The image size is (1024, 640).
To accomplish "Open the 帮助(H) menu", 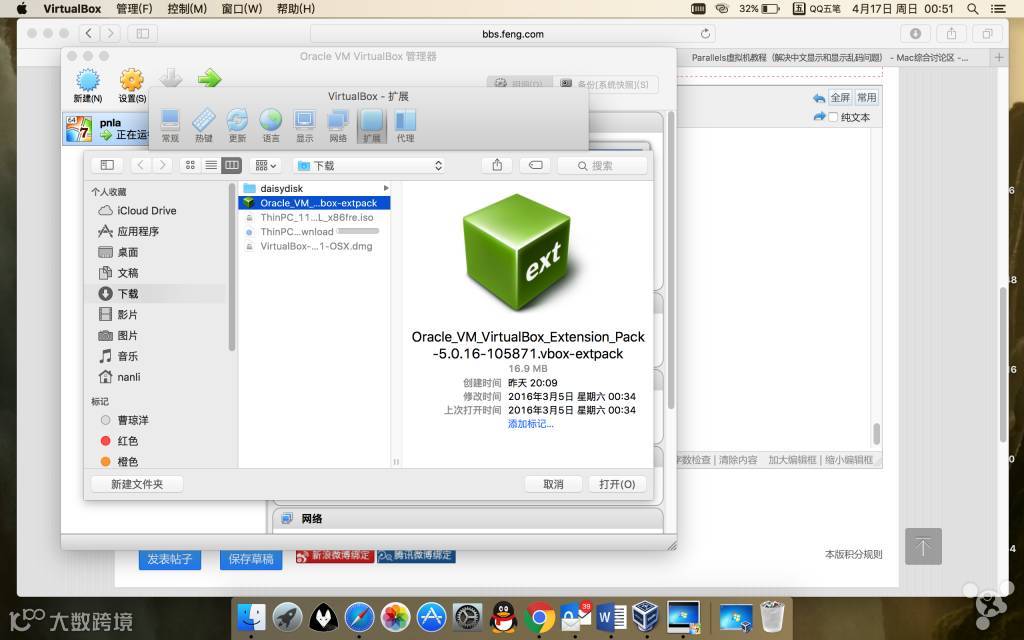I will (296, 8).
